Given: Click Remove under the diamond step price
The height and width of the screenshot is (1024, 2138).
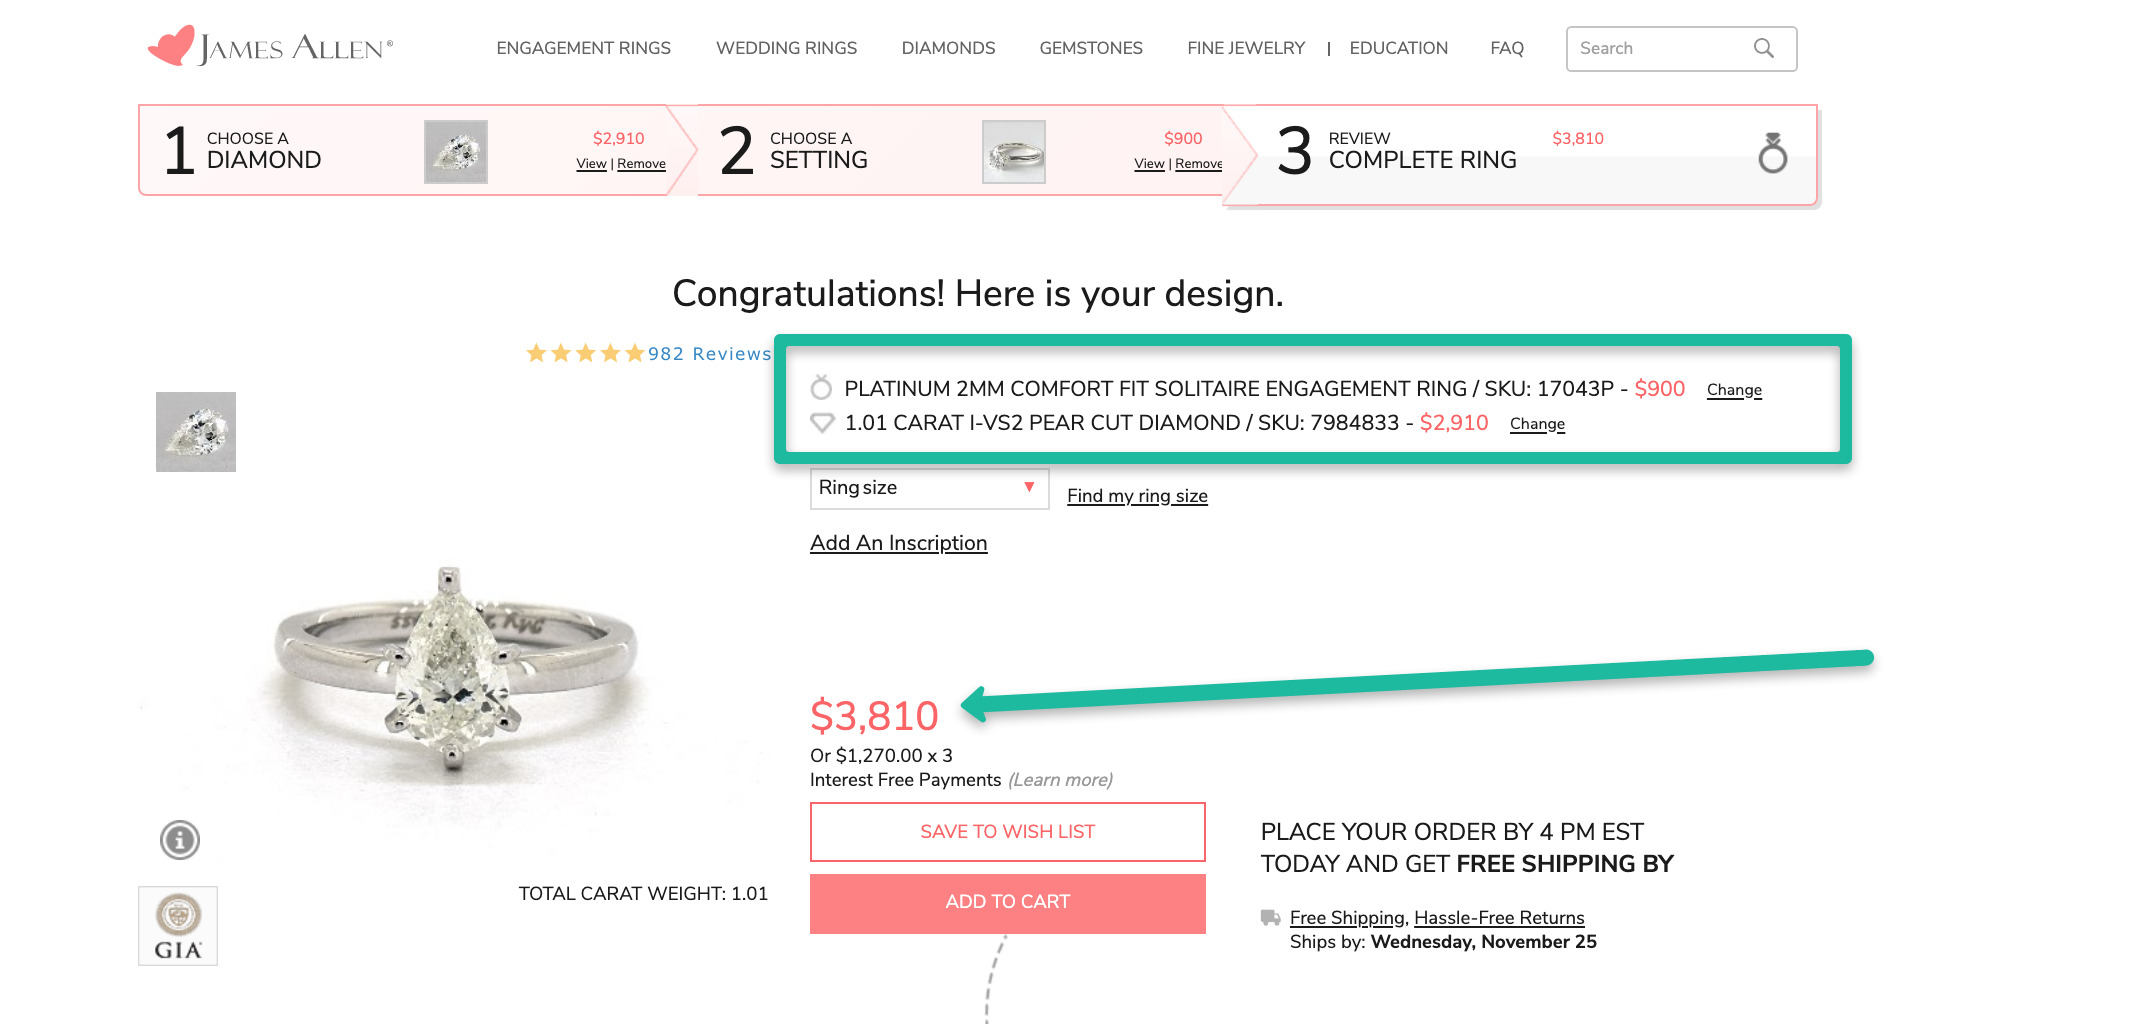Looking at the screenshot, I should click(x=641, y=164).
